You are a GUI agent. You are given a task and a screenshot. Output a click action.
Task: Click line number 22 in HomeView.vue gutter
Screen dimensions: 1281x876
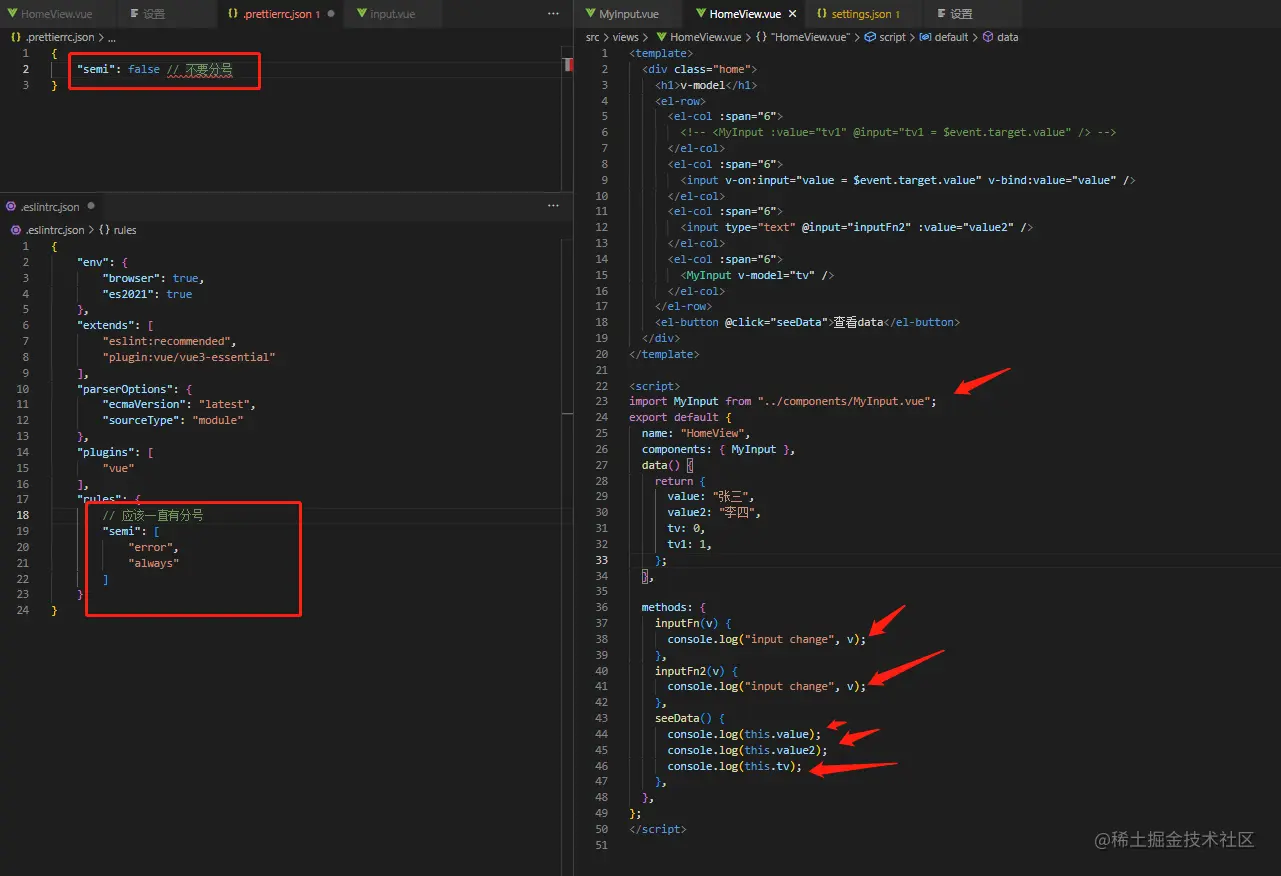601,385
